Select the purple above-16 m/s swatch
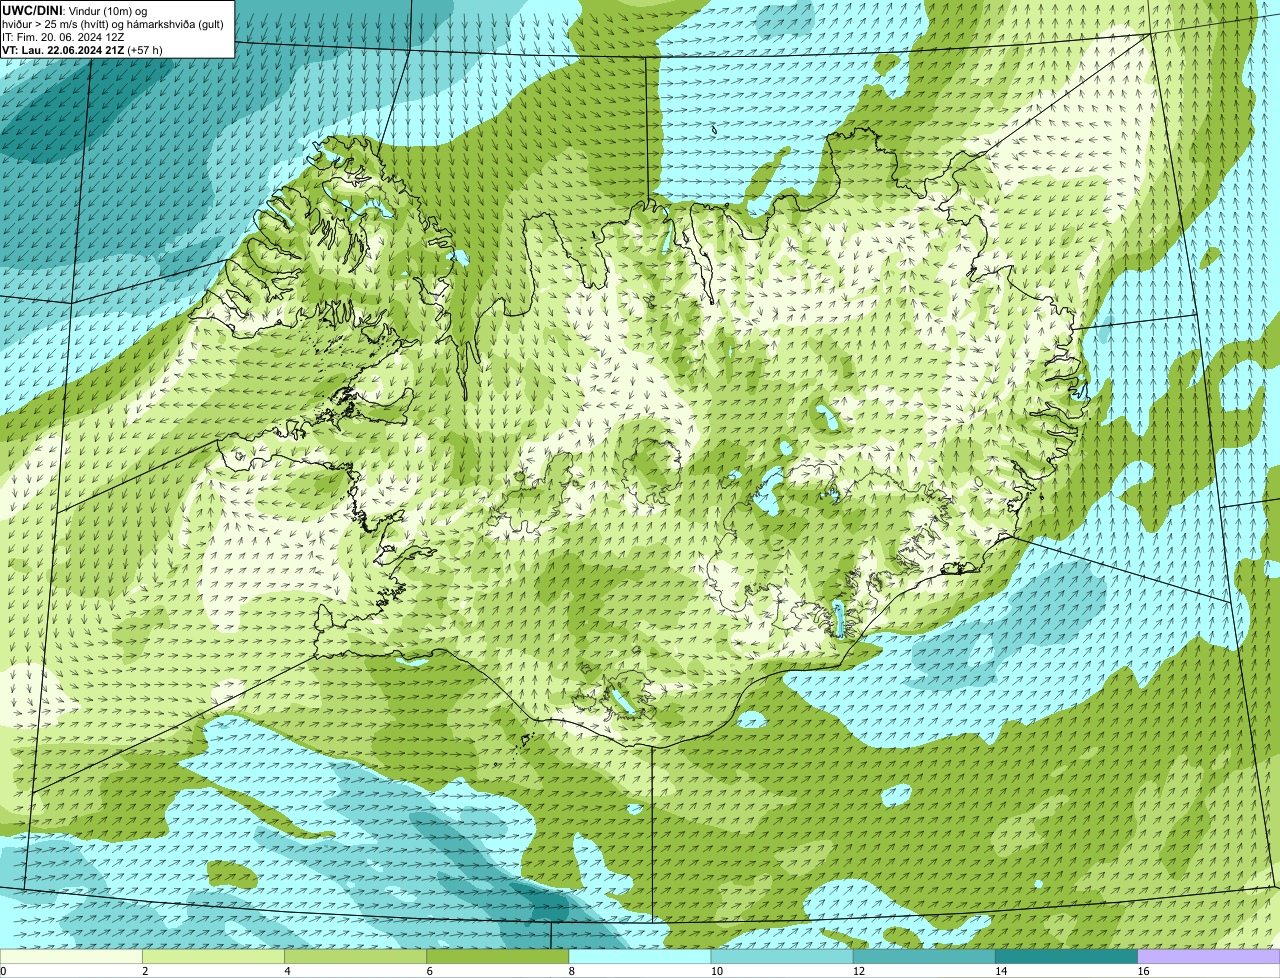 (x=1209, y=957)
